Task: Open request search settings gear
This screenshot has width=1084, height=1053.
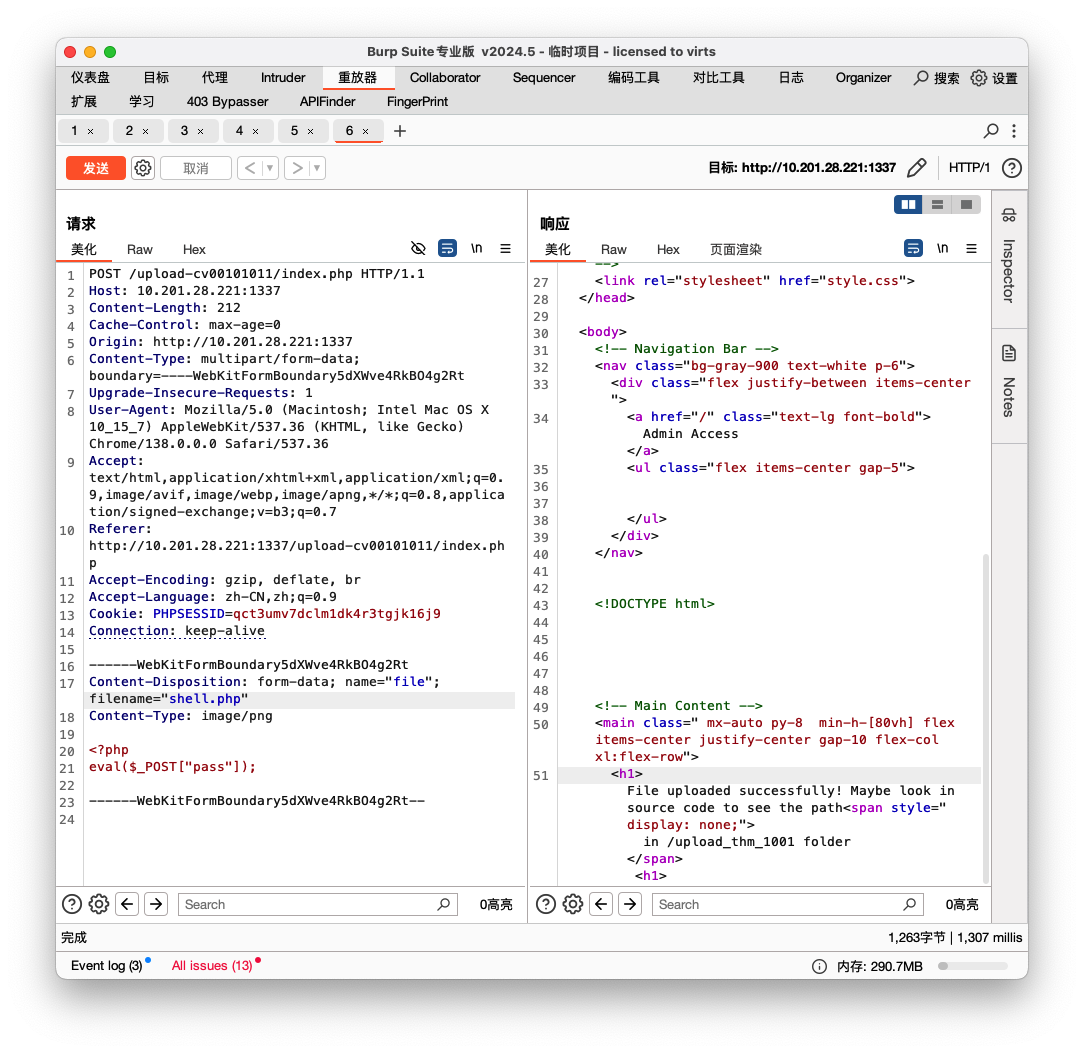Action: coord(99,904)
